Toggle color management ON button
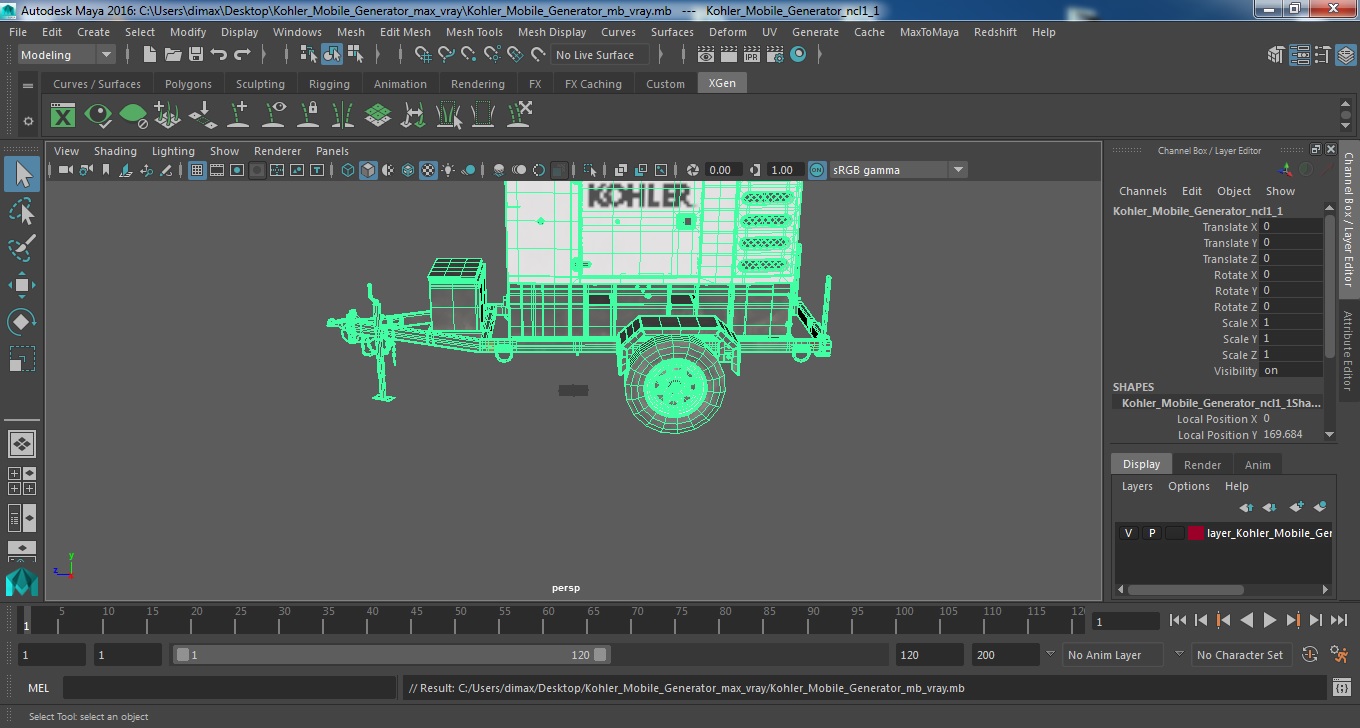Viewport: 1360px width, 728px height. (x=817, y=170)
